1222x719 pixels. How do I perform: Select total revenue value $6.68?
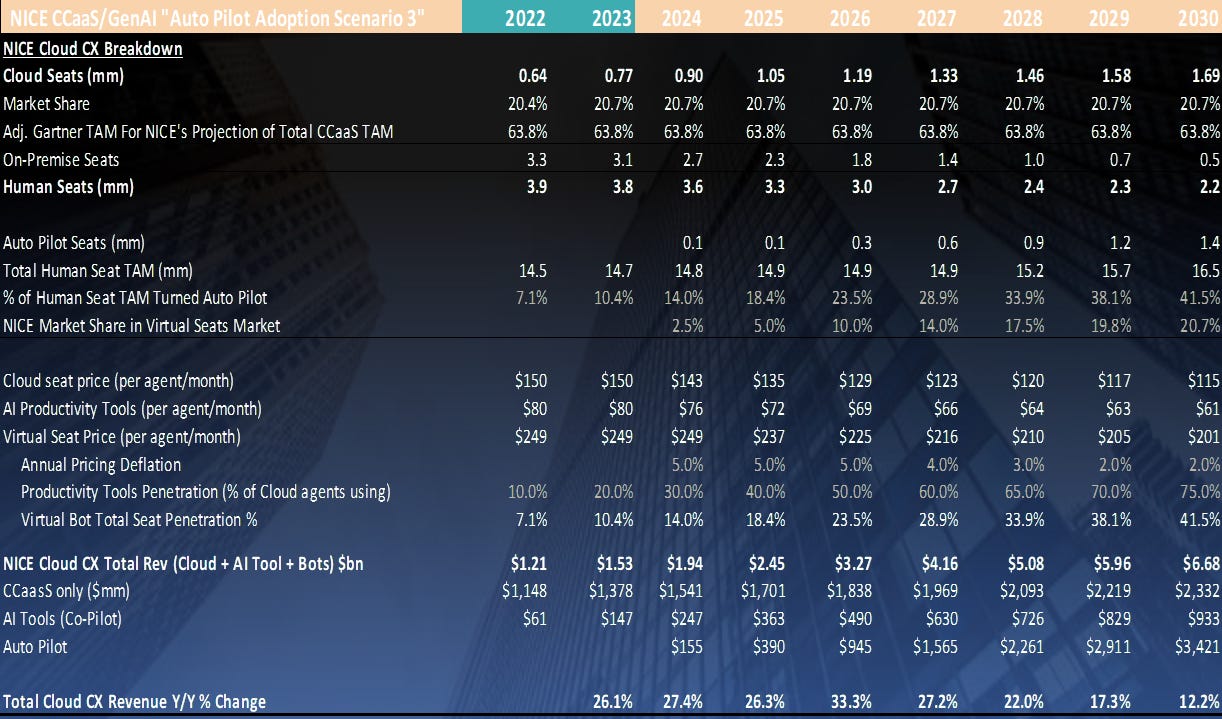coord(1199,564)
